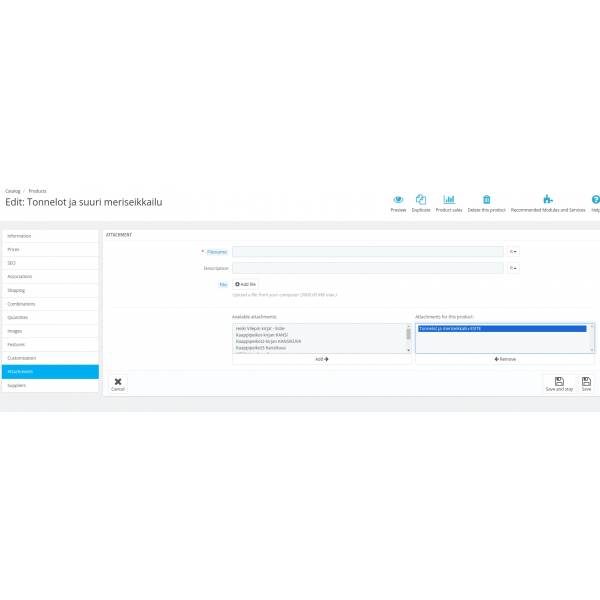Click the Cancel X button

[x=118, y=384]
